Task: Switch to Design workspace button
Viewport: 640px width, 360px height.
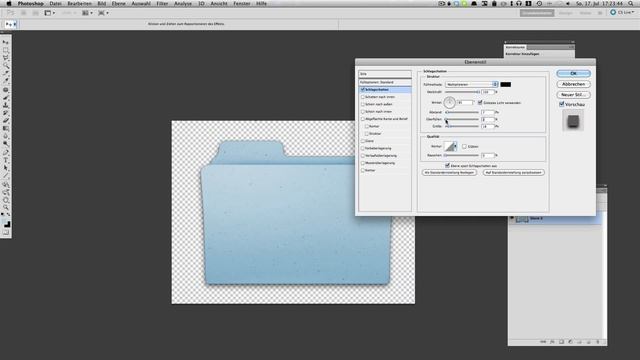Action: pos(565,13)
